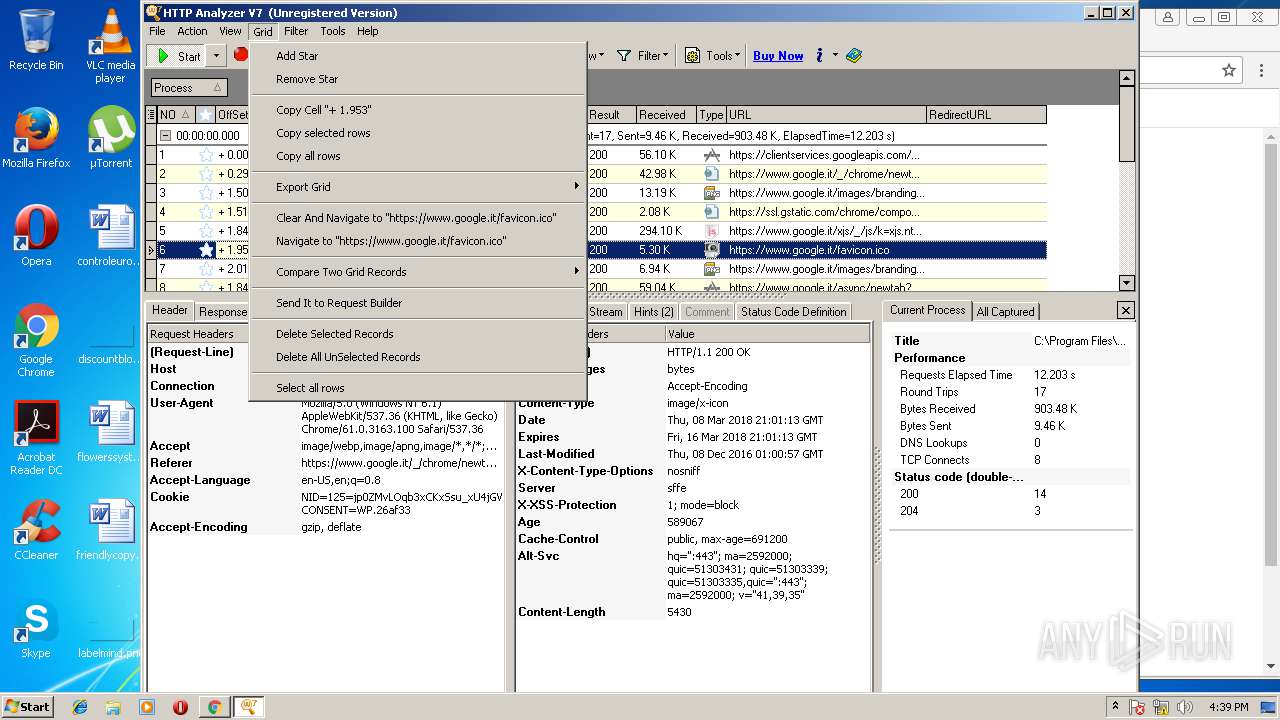Expand the arrow beside the info icon

(835, 56)
